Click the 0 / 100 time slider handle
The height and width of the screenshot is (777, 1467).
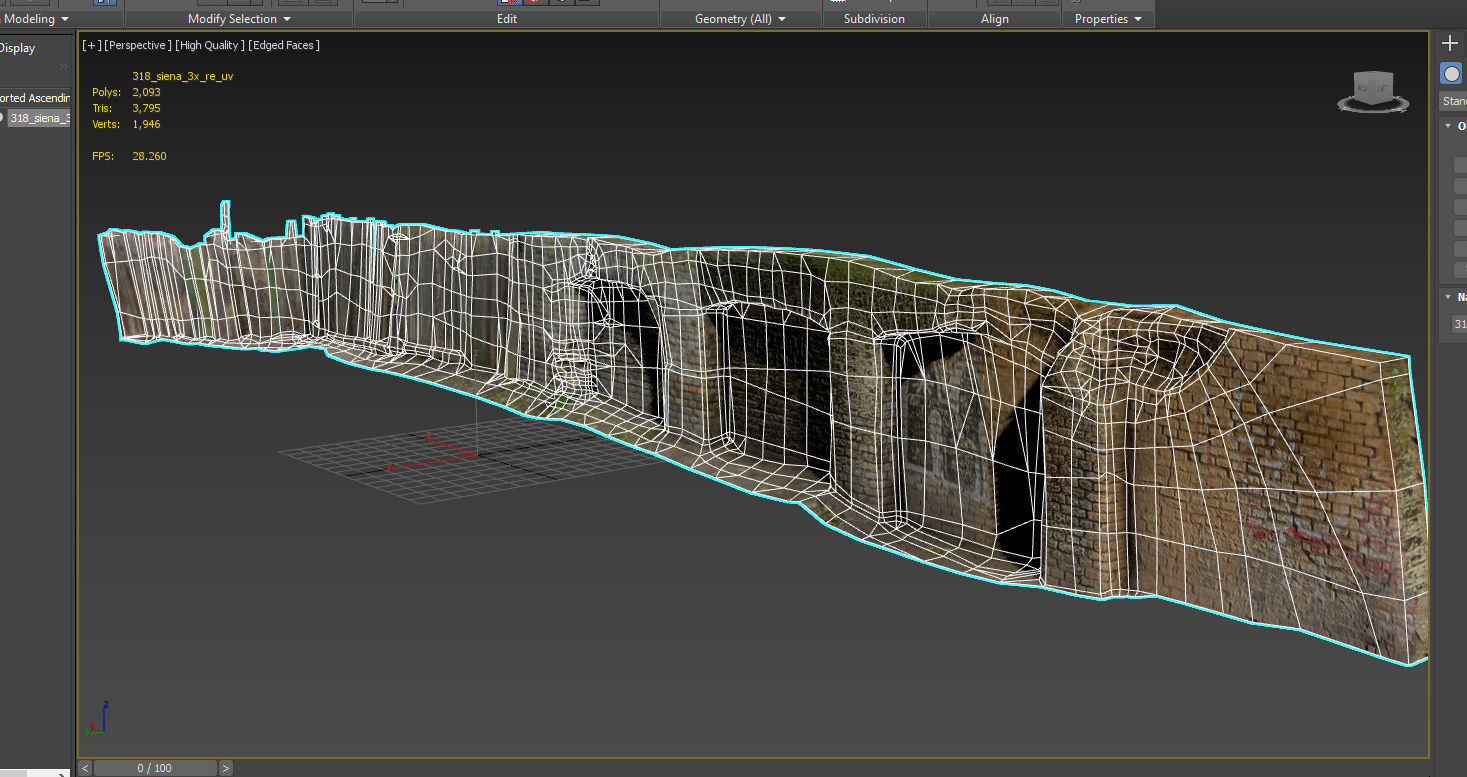point(155,768)
